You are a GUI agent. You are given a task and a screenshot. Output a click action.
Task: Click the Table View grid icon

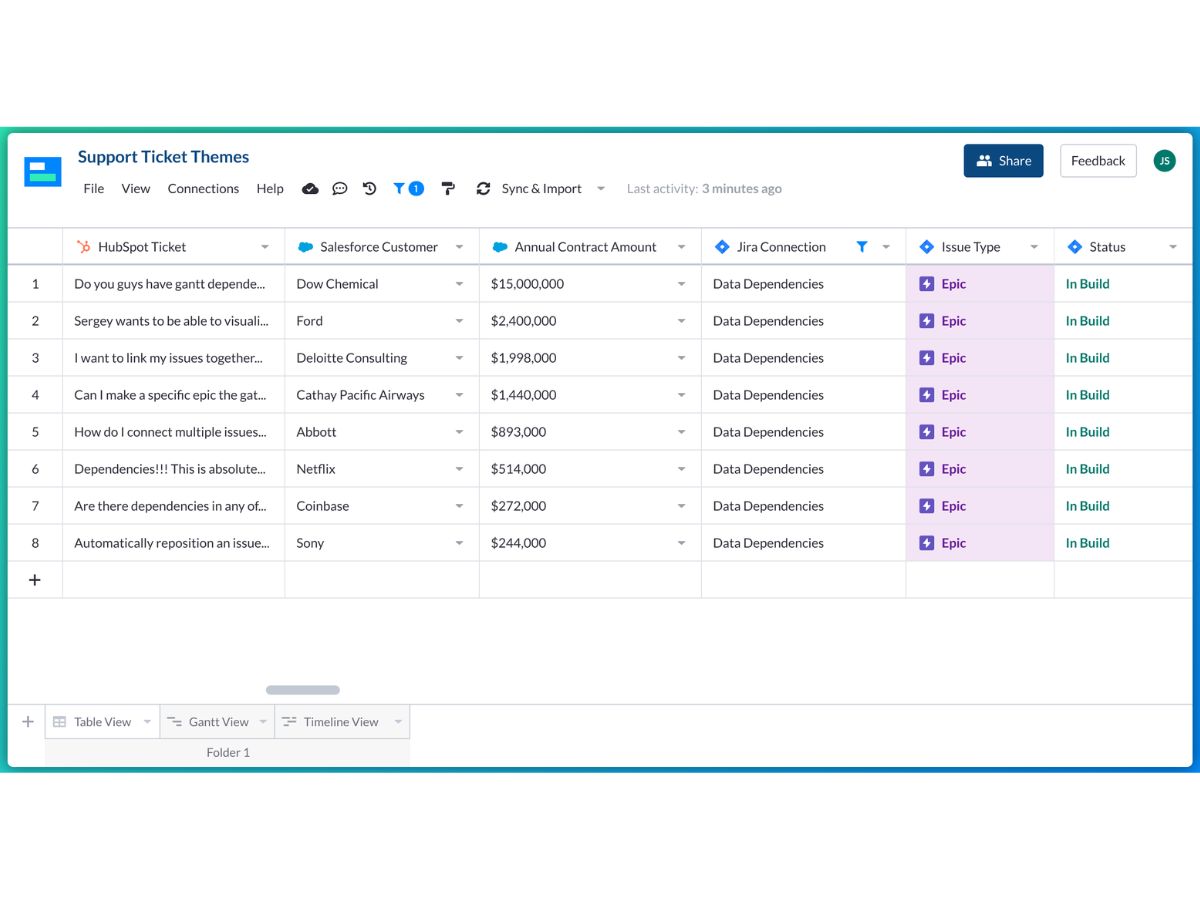(x=60, y=722)
